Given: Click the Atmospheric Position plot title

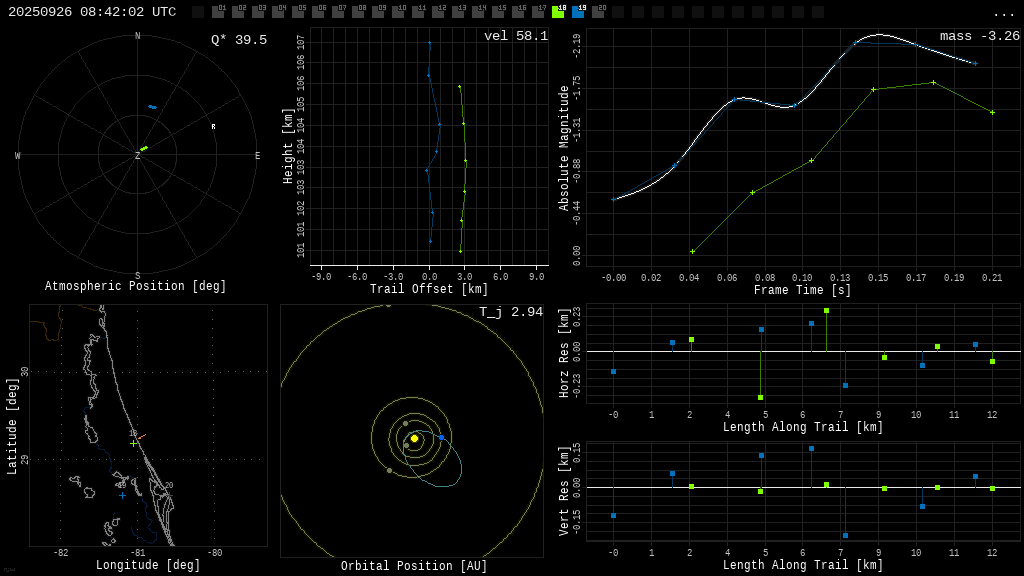Looking at the screenshot, I should click(135, 286).
